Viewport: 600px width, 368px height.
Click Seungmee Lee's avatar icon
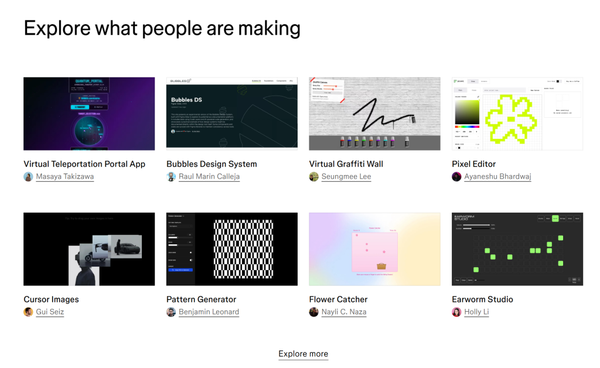pyautogui.click(x=314, y=177)
